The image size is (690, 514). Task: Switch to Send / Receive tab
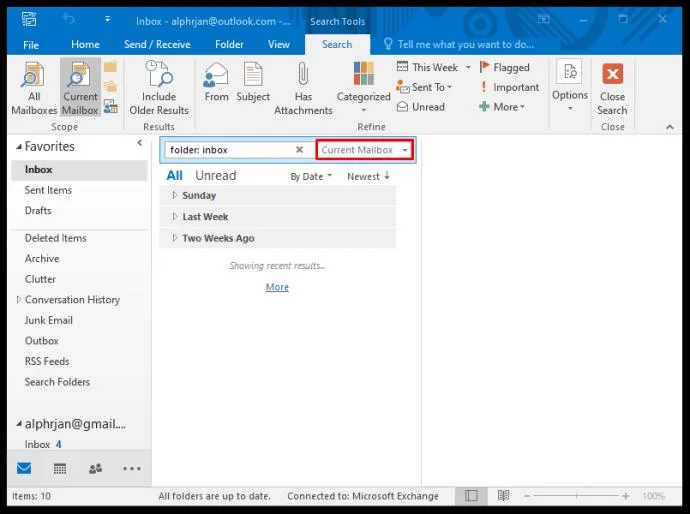click(157, 44)
